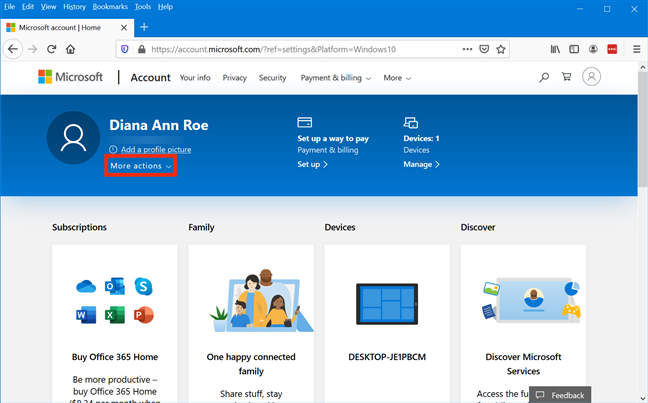Save page to Pocket icon

tap(484, 49)
